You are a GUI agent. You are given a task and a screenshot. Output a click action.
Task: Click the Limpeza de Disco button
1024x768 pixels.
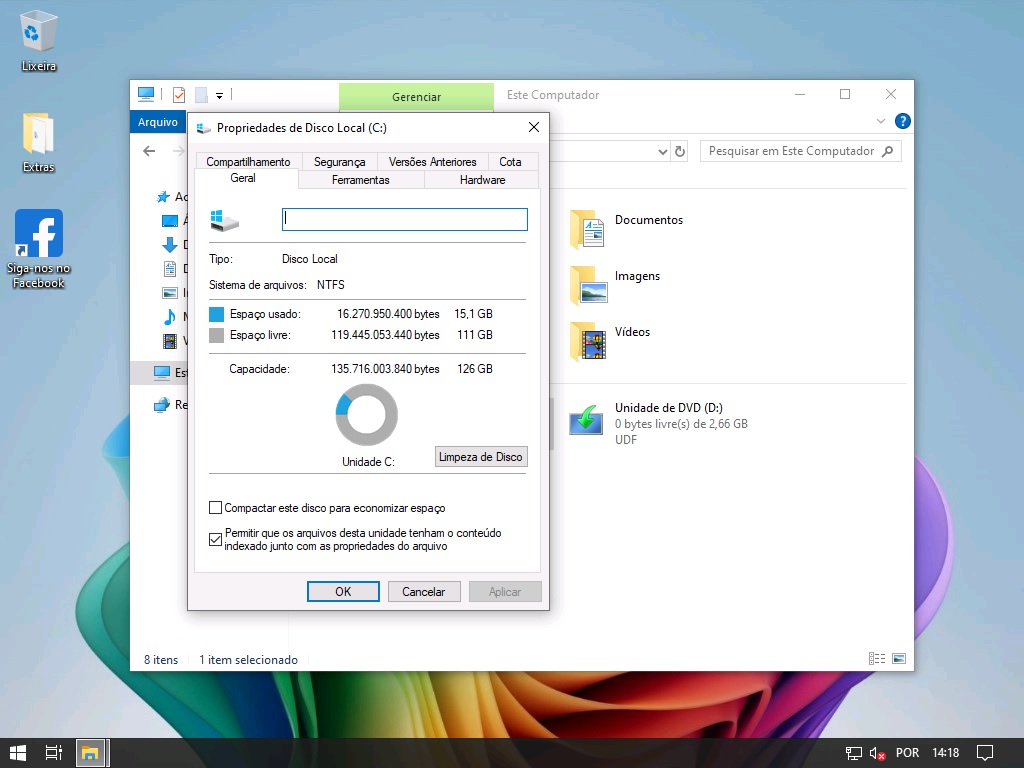[481, 456]
